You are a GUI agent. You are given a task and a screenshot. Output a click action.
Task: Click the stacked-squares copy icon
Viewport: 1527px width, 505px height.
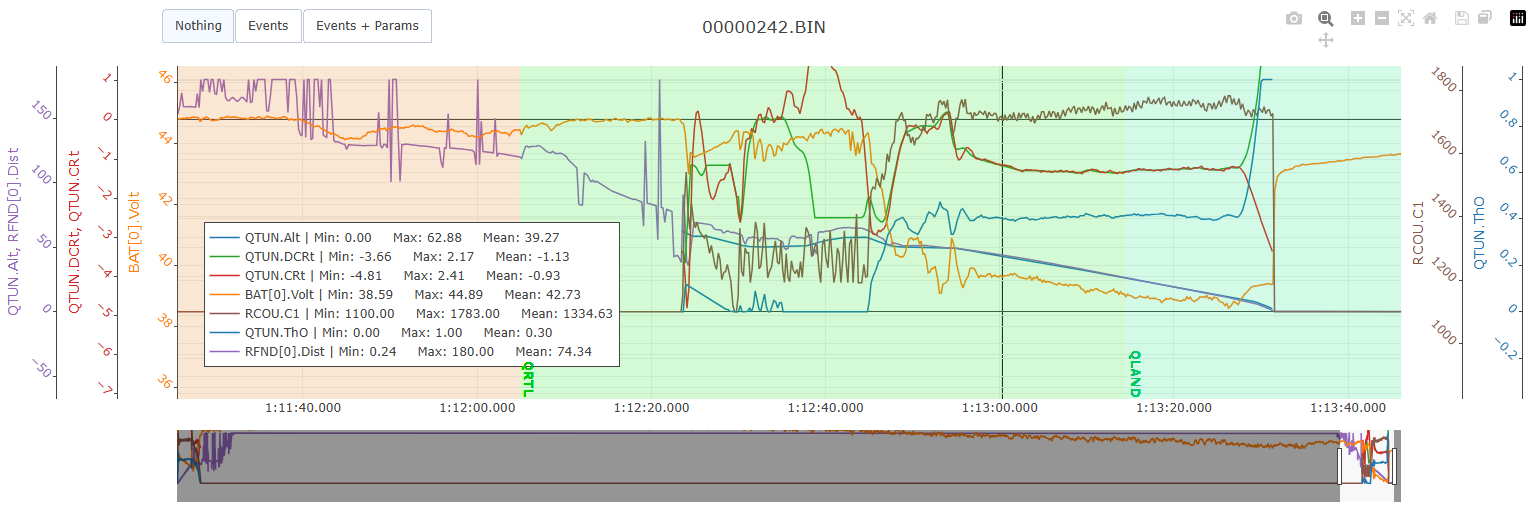(x=1485, y=18)
